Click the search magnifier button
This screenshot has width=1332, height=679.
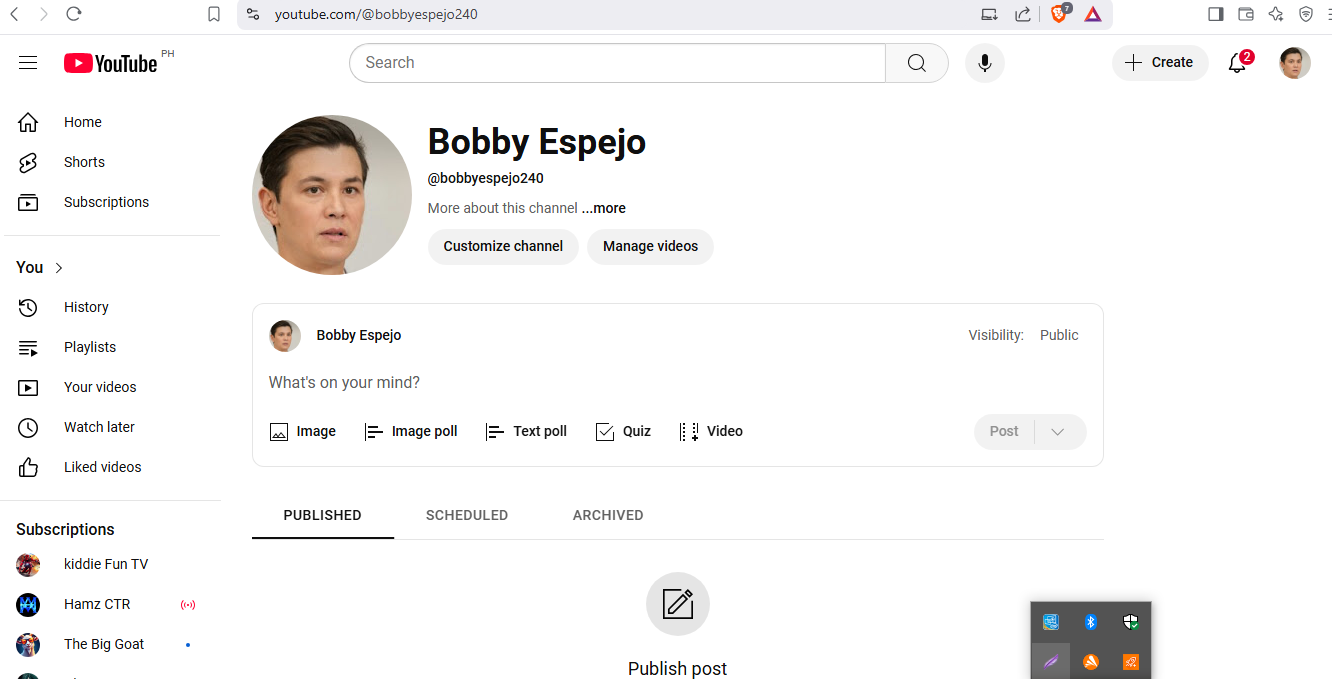[917, 63]
